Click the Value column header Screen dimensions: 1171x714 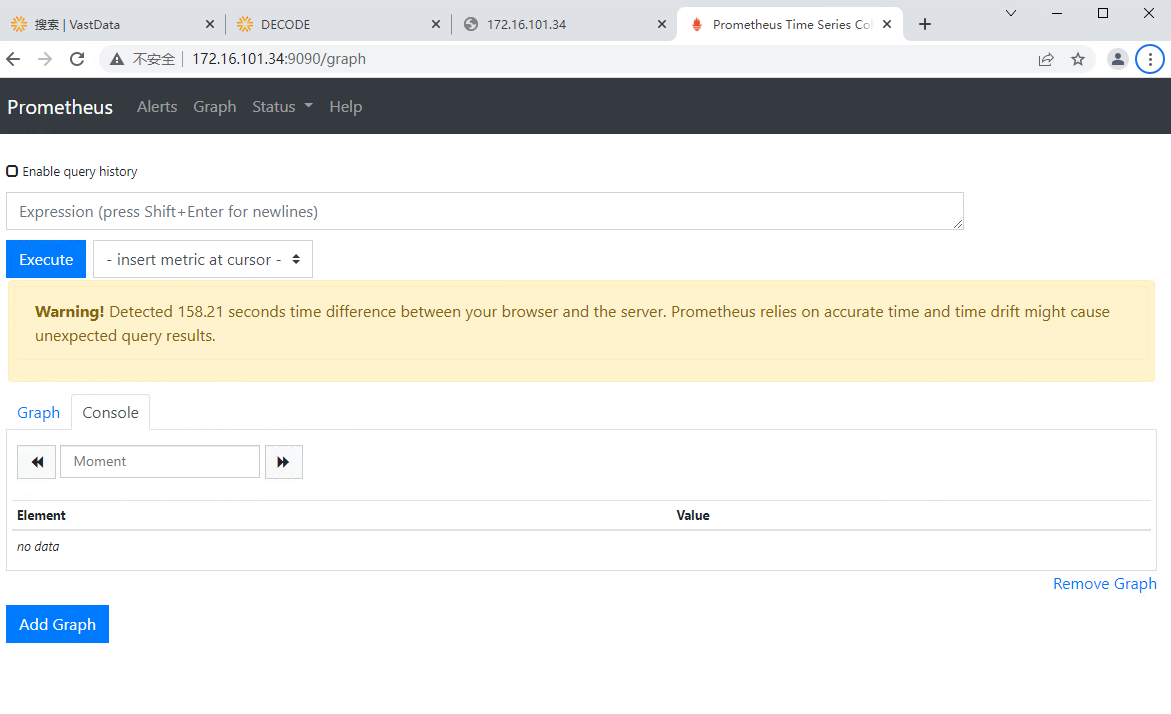click(x=693, y=515)
